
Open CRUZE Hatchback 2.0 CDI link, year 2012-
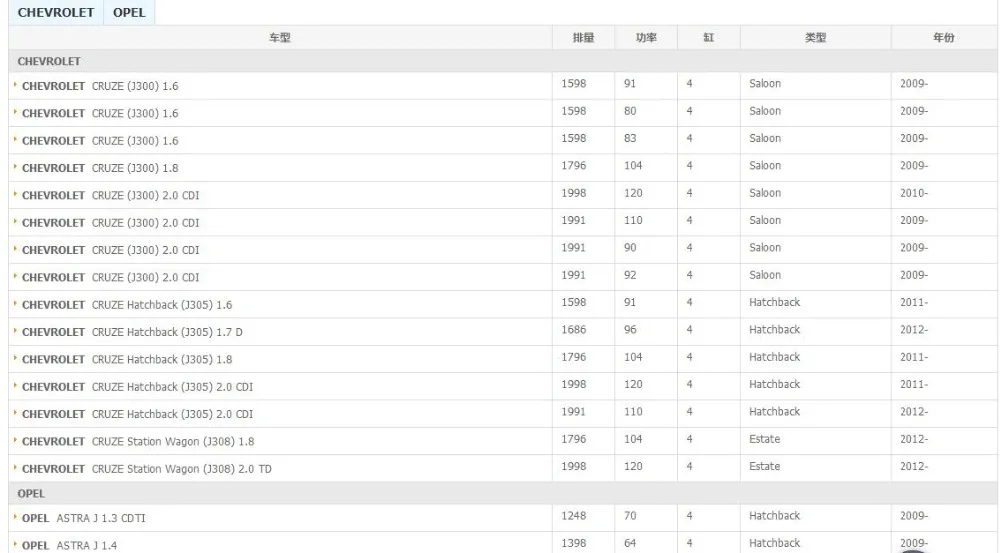[x=137, y=415]
